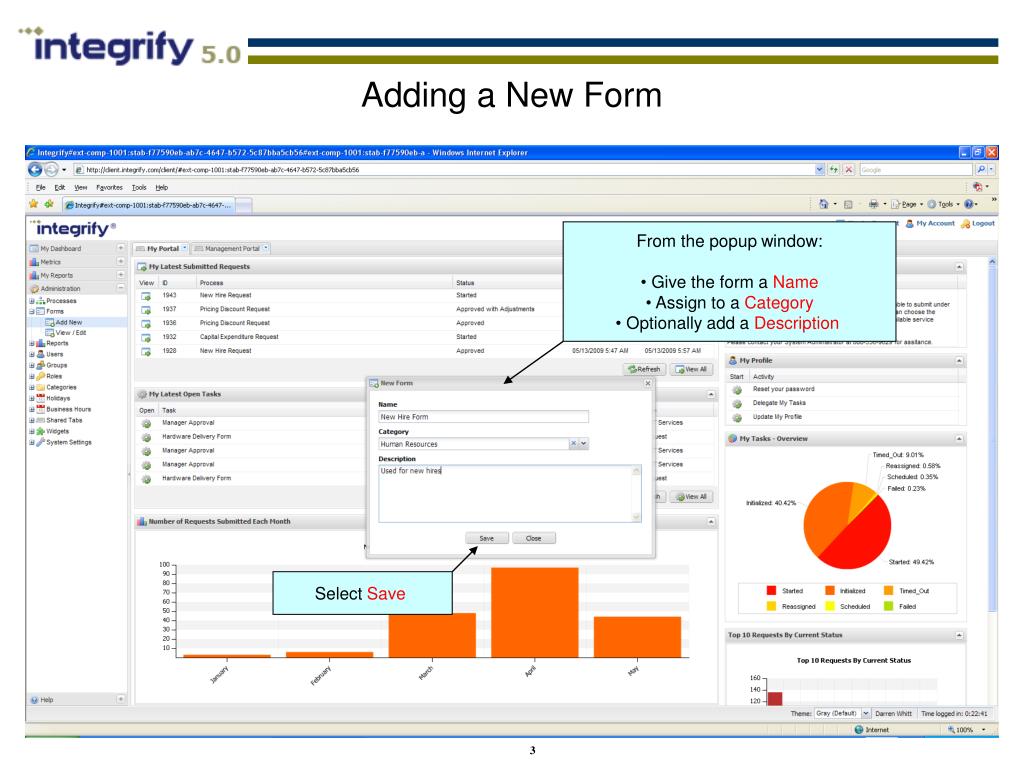Viewport: 1024px width, 768px height.
Task: Click the red Started legend swatch
Action: click(x=771, y=591)
